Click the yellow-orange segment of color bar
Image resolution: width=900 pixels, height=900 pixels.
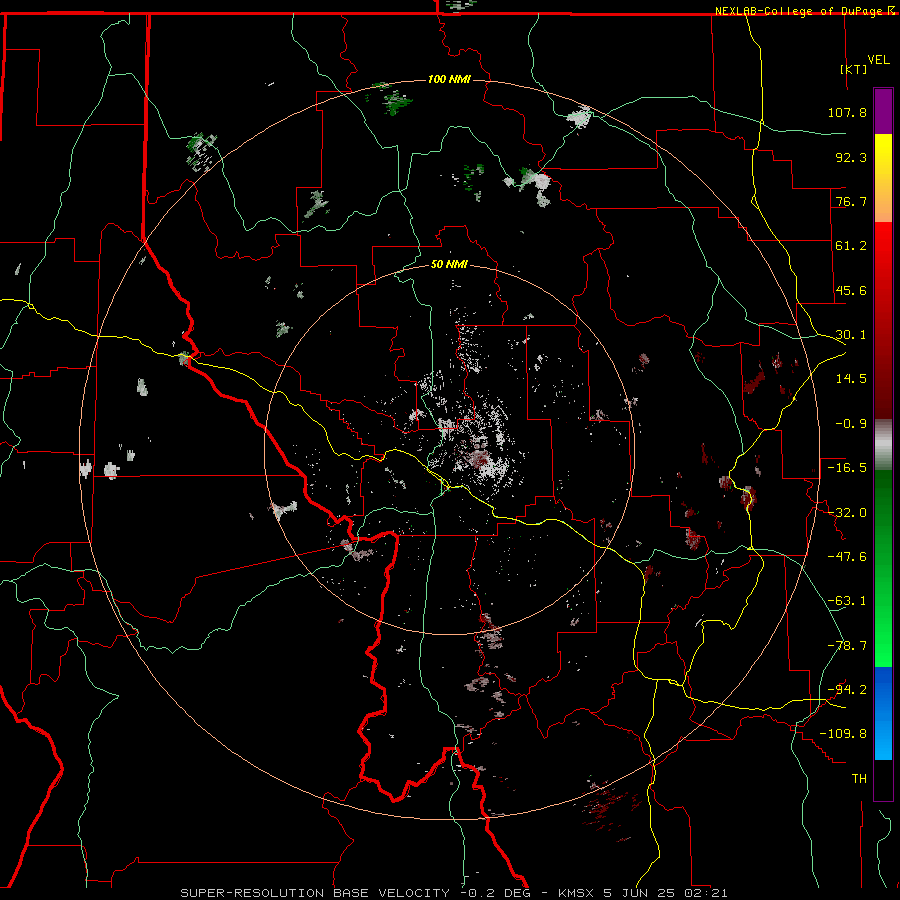click(x=883, y=178)
